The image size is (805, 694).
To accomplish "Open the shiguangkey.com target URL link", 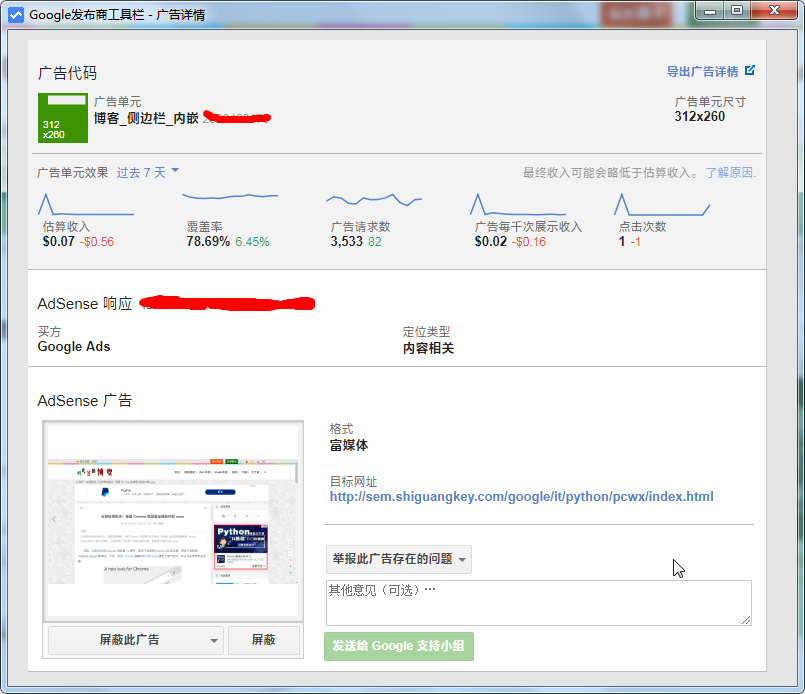I will pos(521,497).
